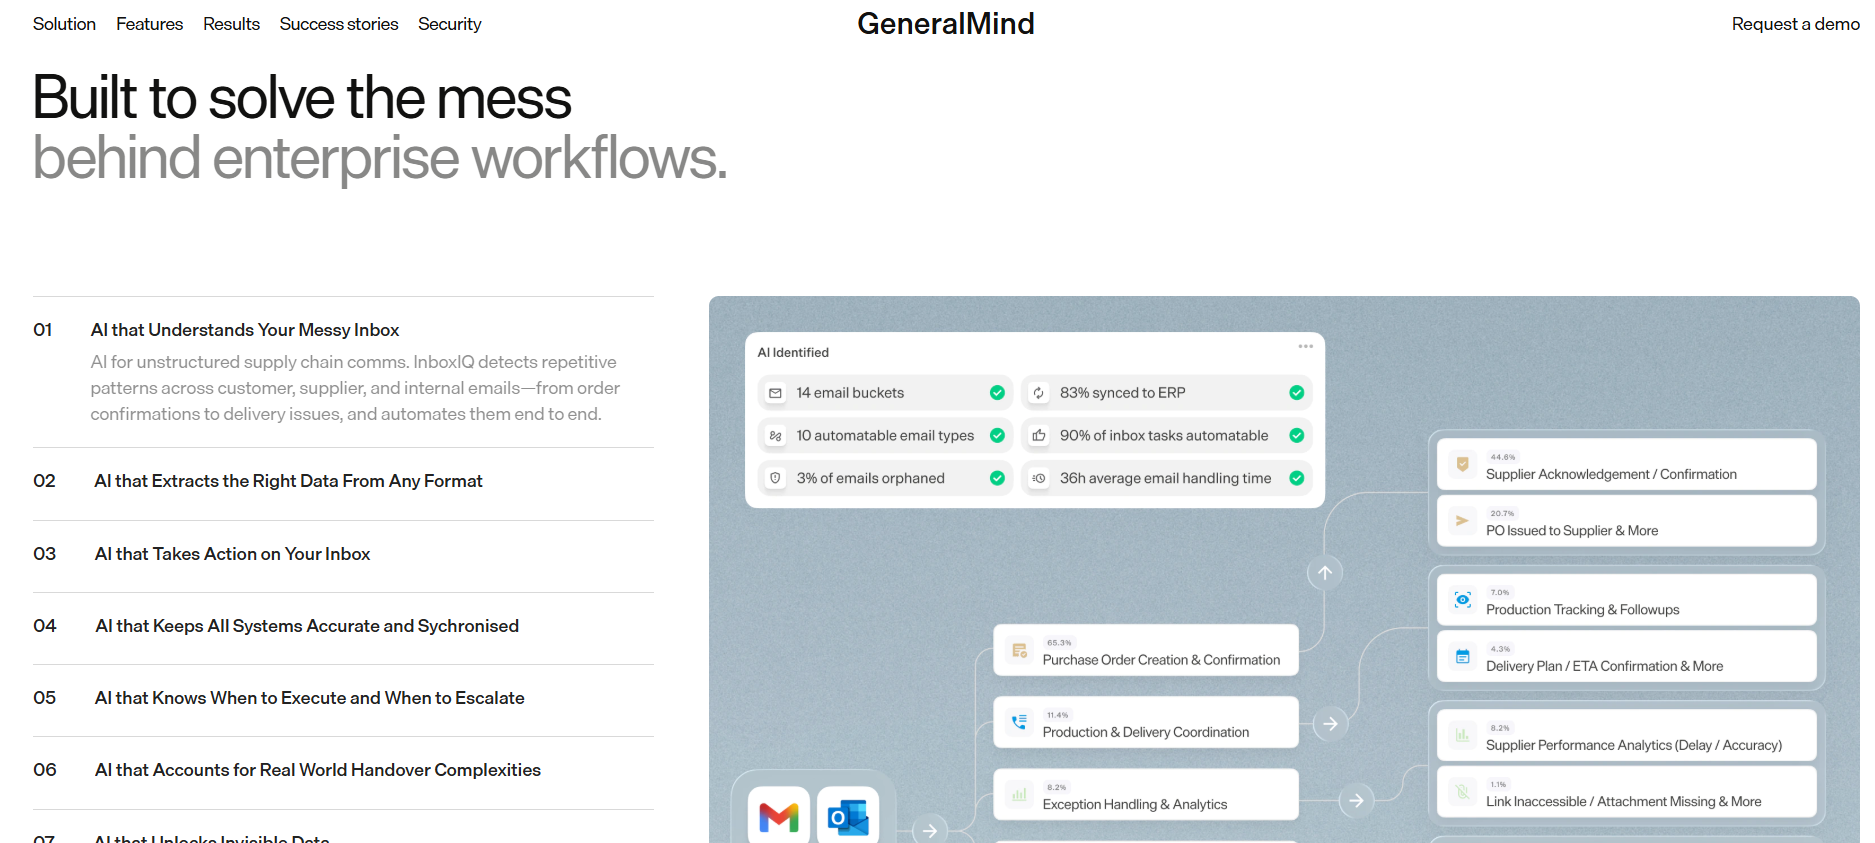Click the eye icon beside Production Tracking & Followups
Viewport: 1875px width, 843px height.
click(1462, 600)
